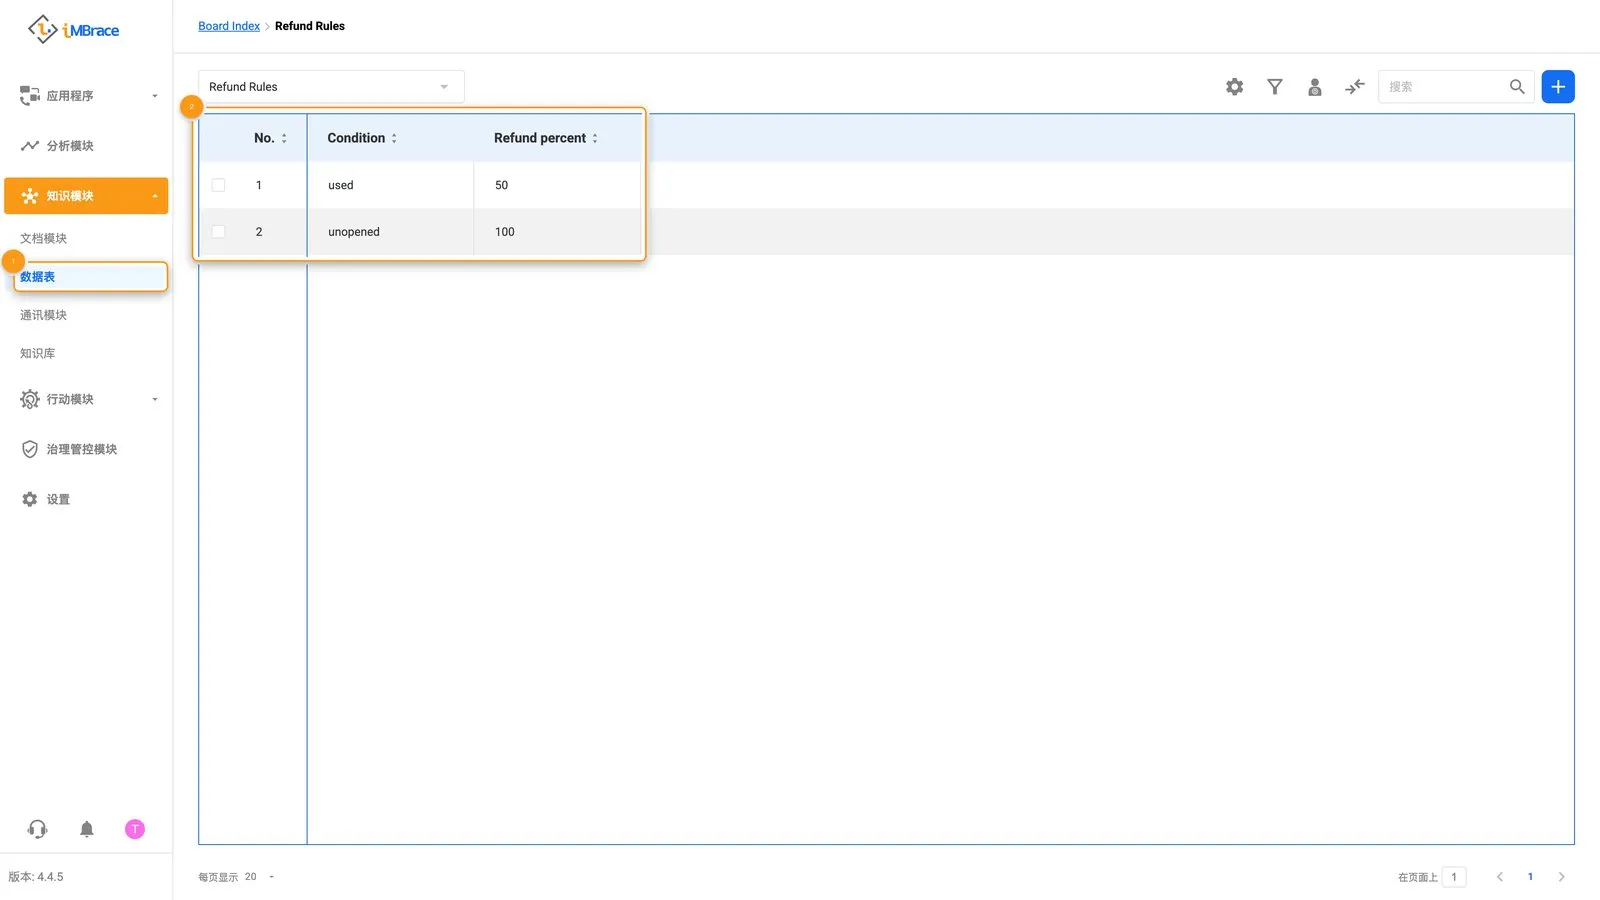Open table settings gear icon
Screen dimensions: 1600x900
pyautogui.click(x=1235, y=87)
